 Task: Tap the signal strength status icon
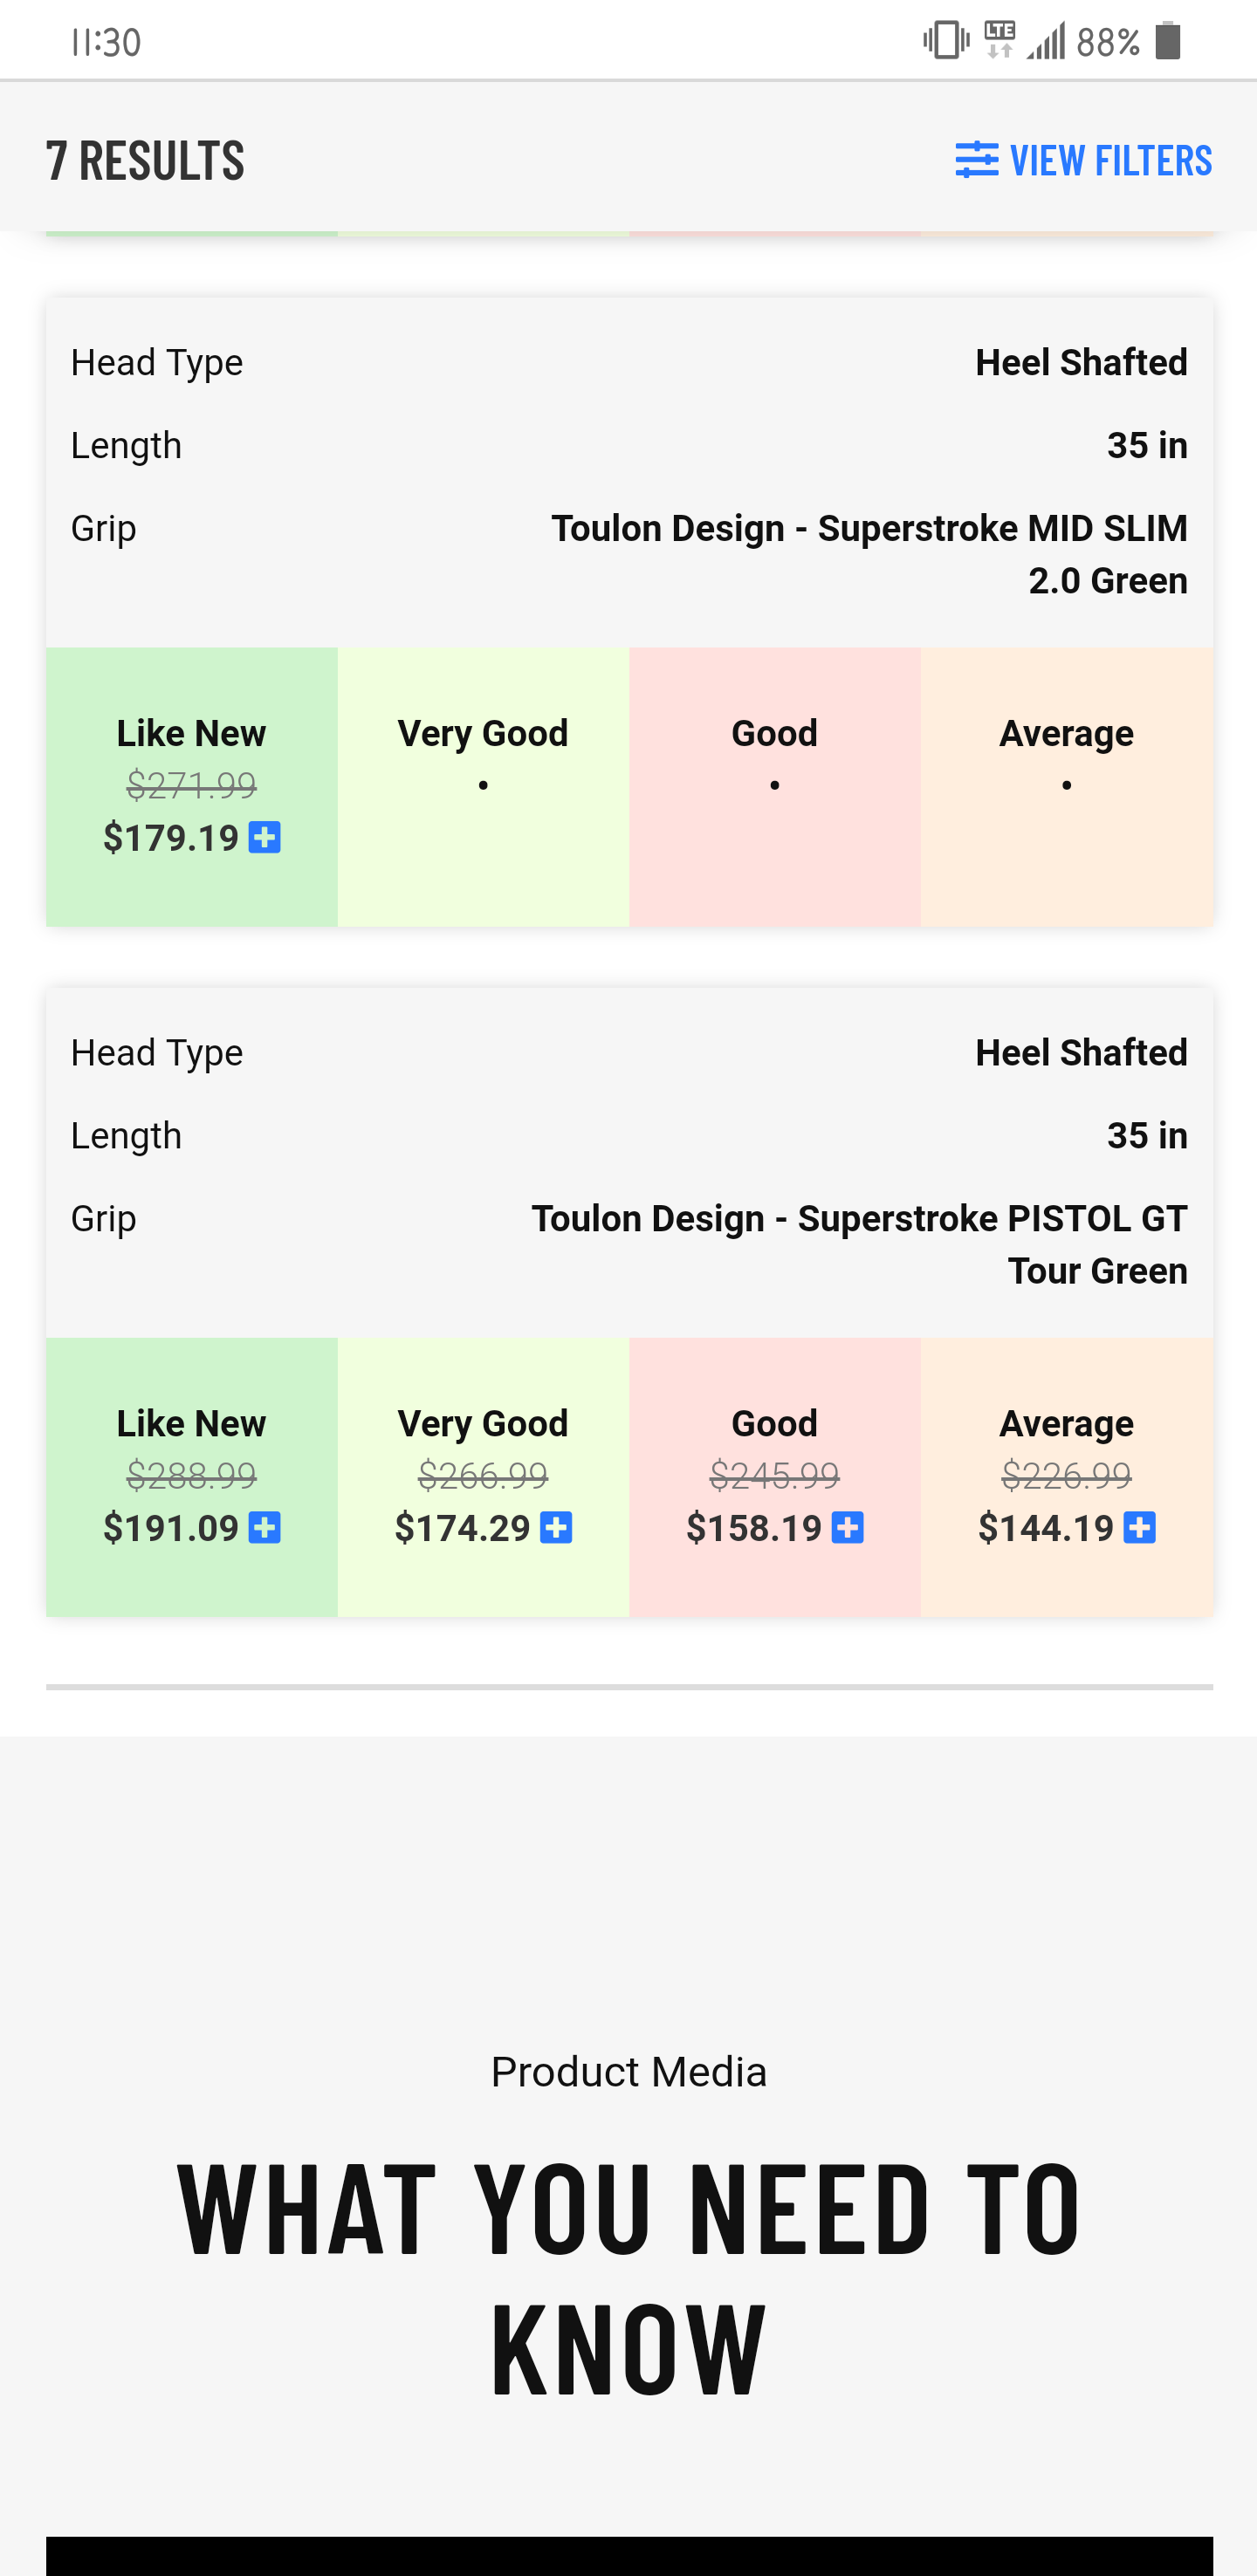click(x=1046, y=41)
